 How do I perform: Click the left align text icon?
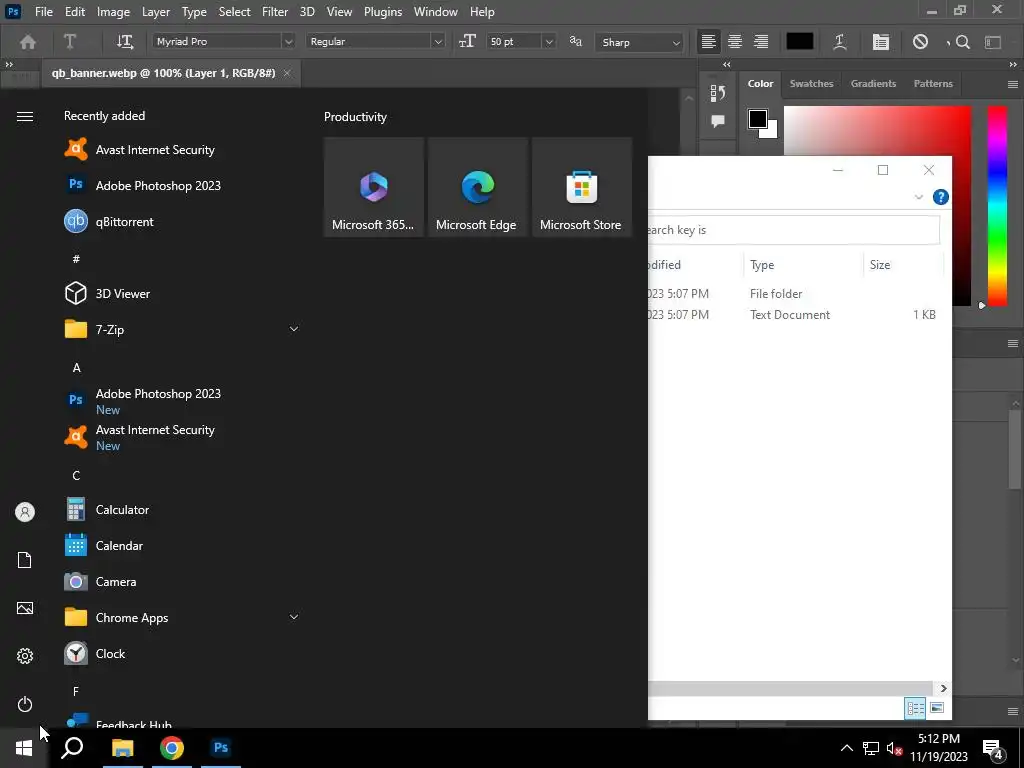(x=709, y=42)
